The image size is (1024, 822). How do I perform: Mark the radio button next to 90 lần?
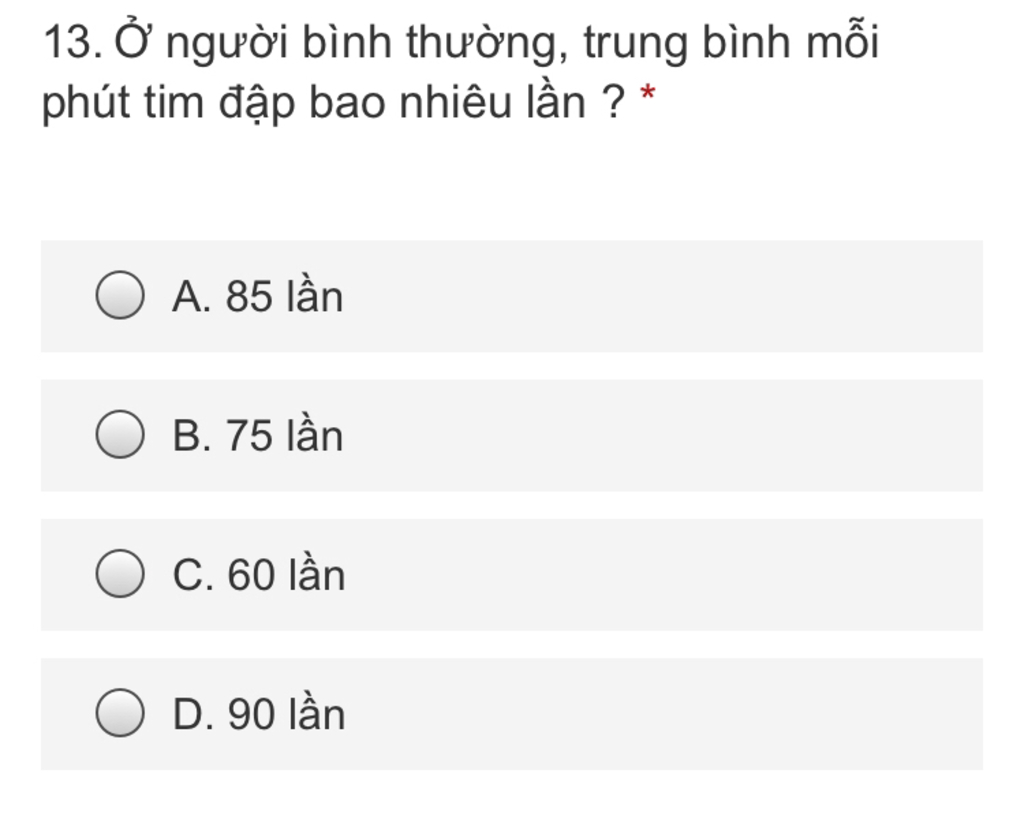pos(119,714)
